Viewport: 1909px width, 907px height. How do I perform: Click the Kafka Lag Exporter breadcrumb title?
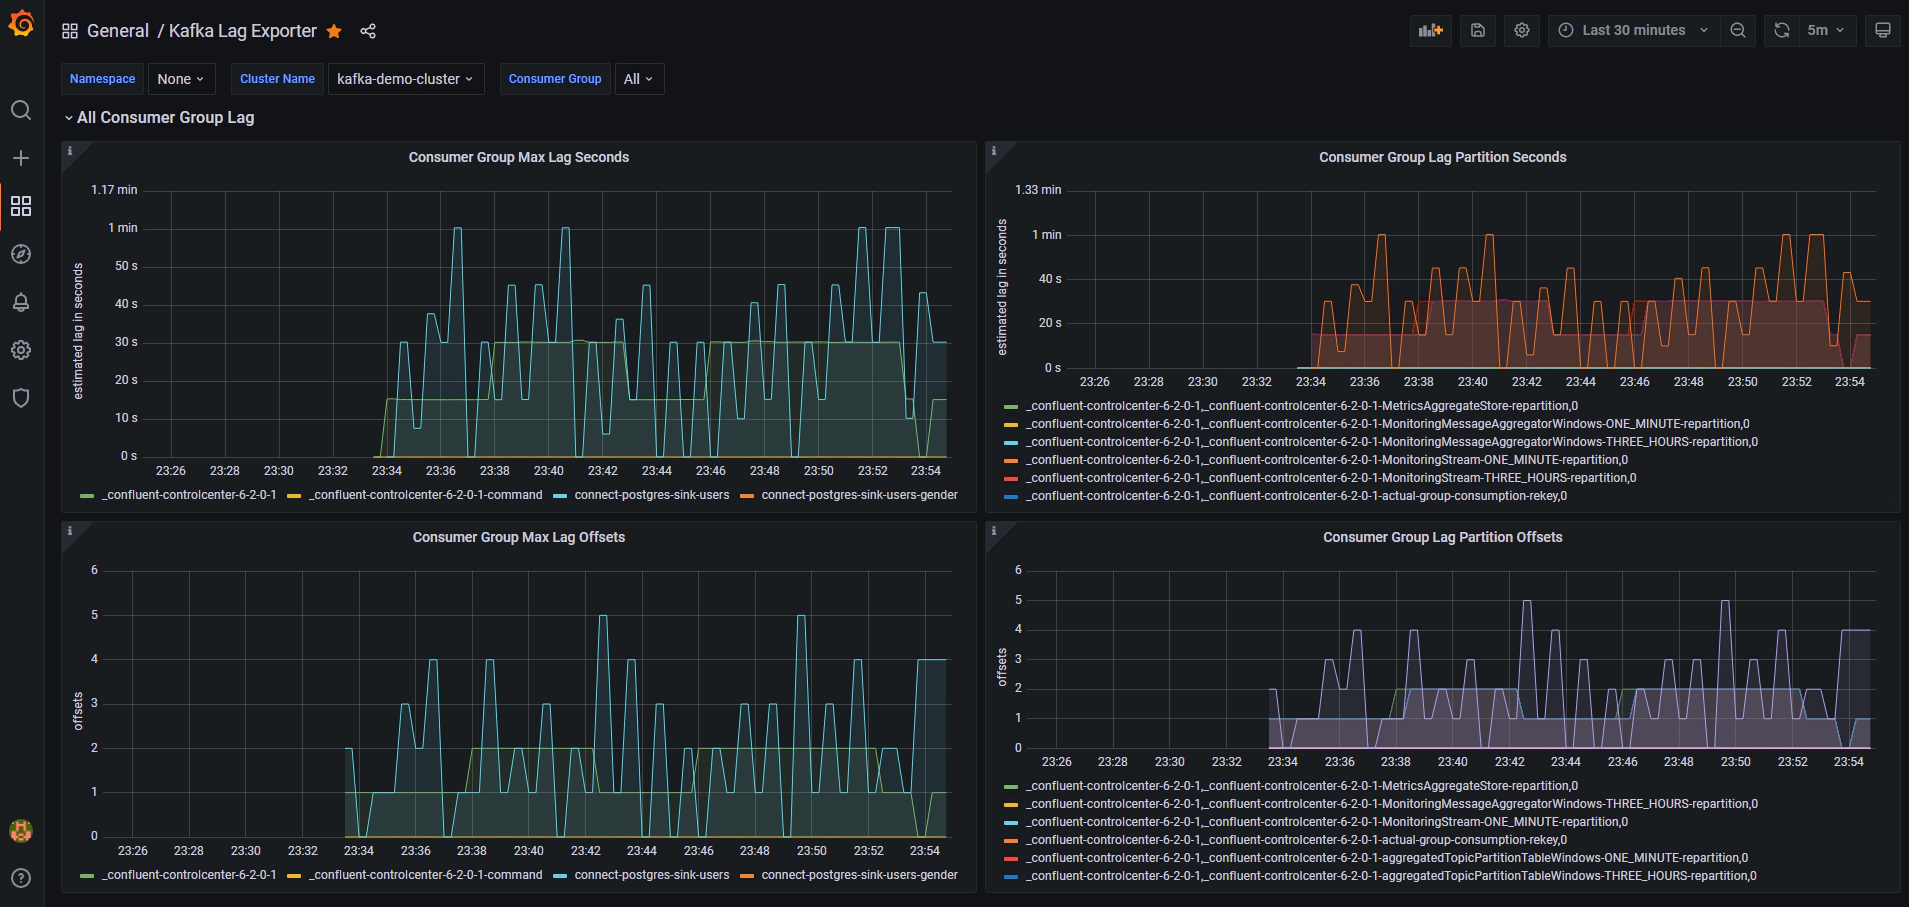point(243,31)
